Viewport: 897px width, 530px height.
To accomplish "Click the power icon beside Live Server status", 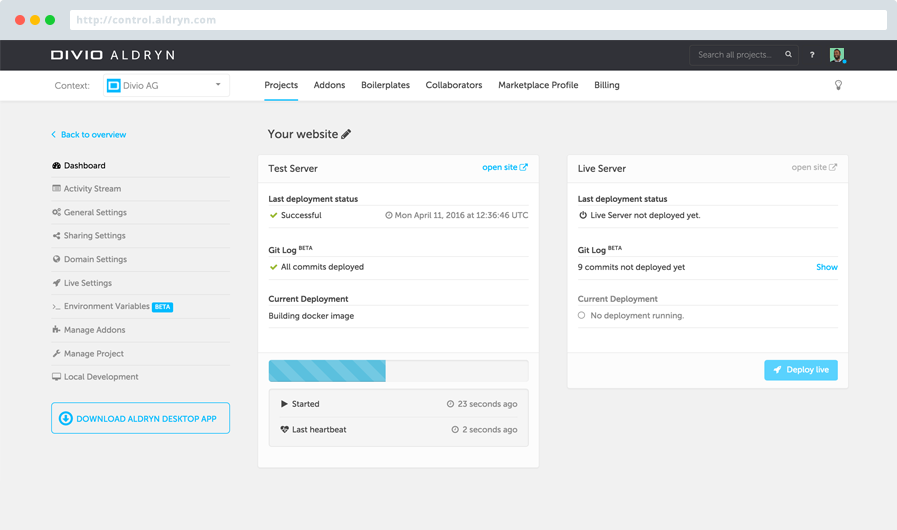I will (582, 215).
